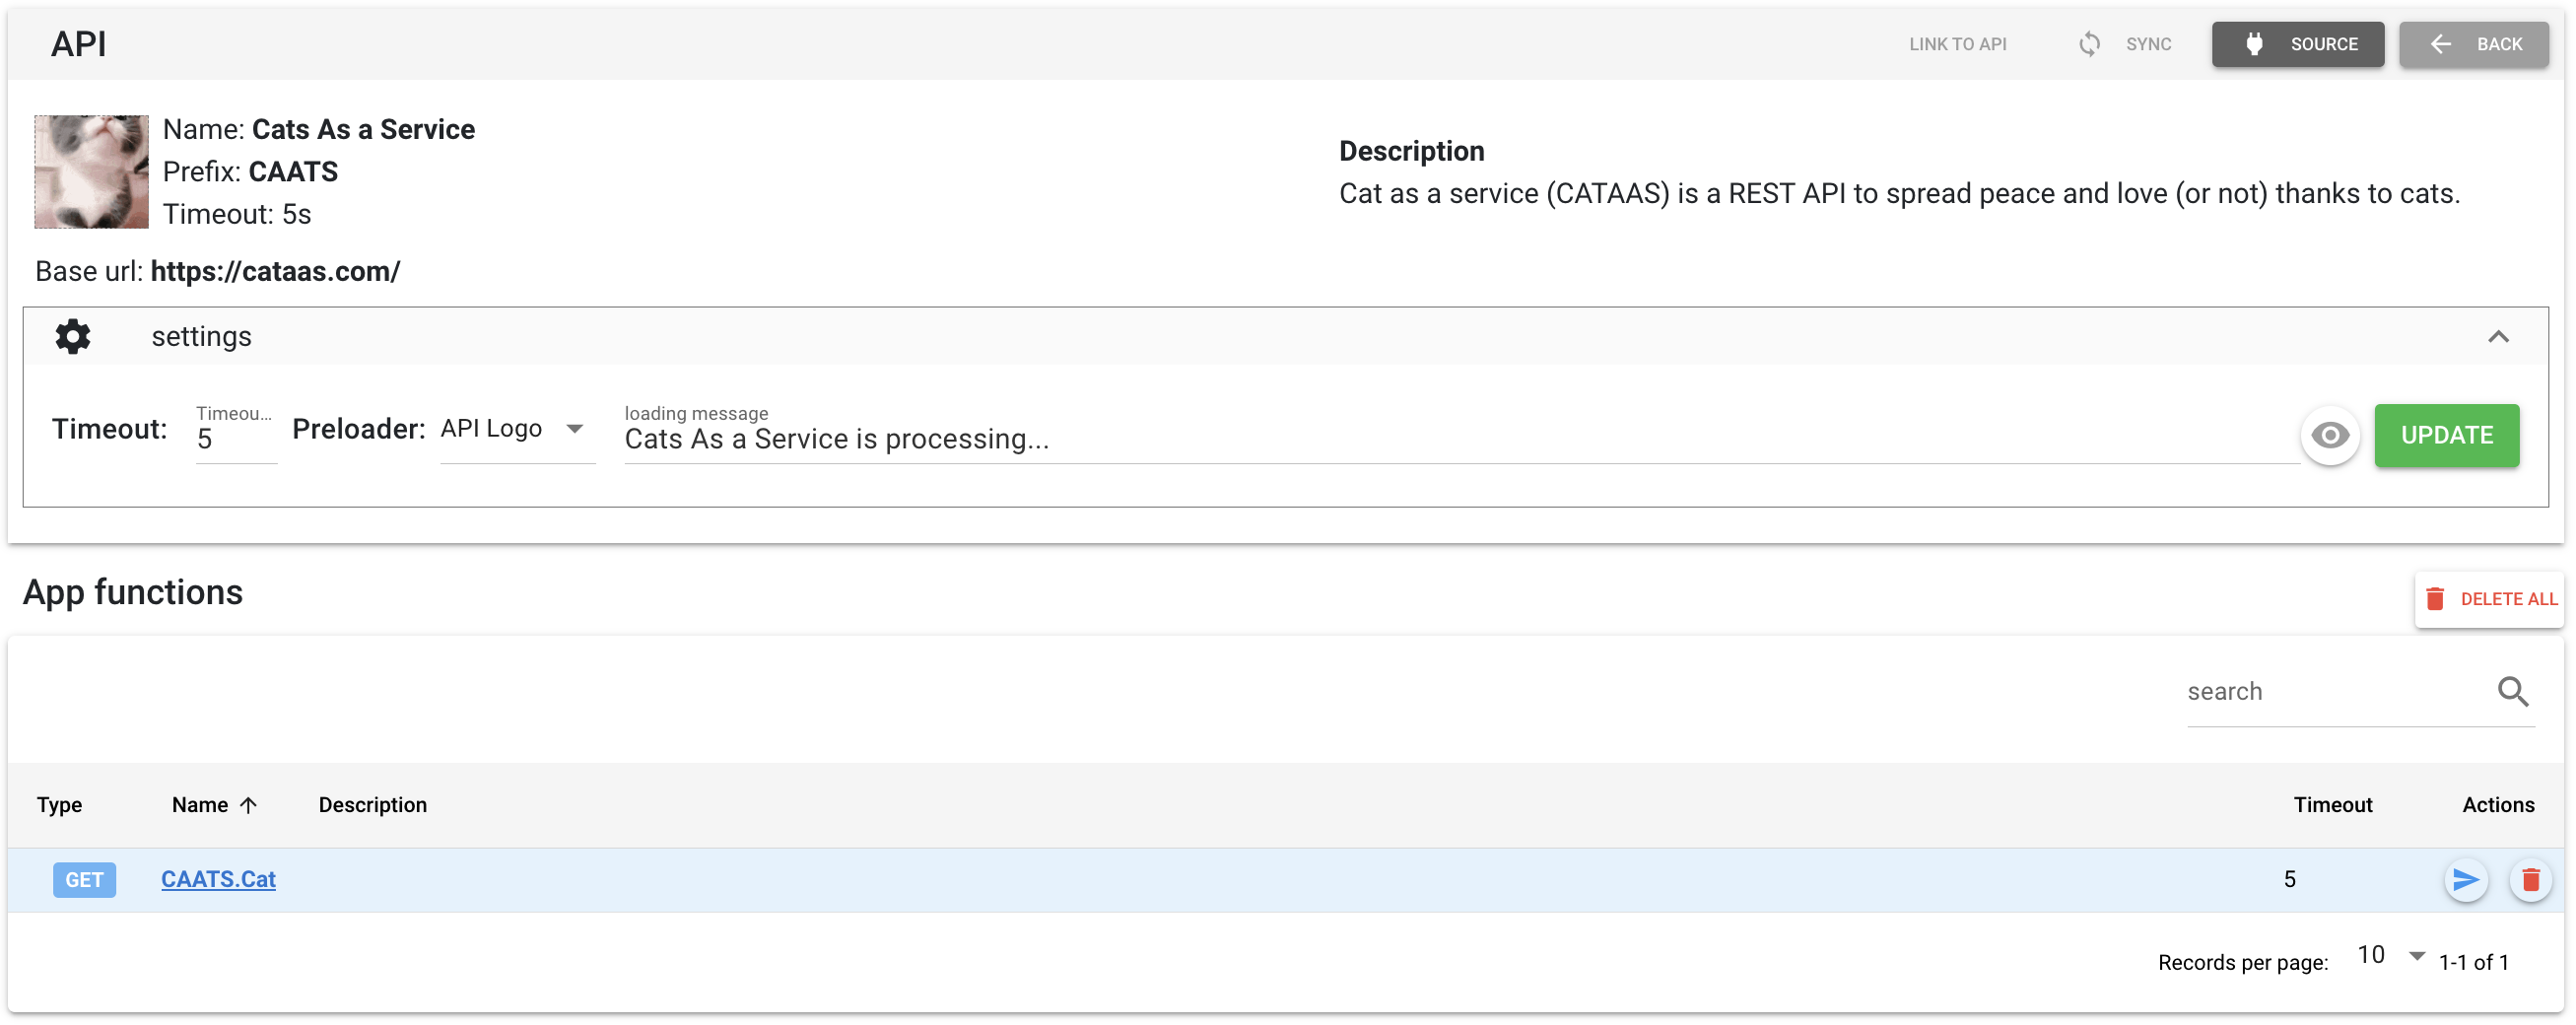Image resolution: width=2576 pixels, height=1025 pixels.
Task: Open the records per page dropdown
Action: click(x=2390, y=956)
